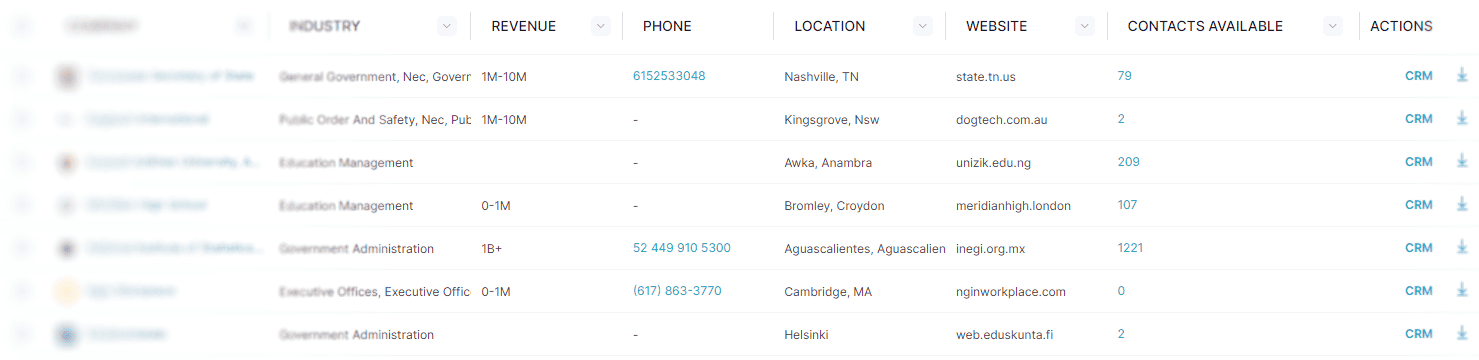Send Cambridge, MA company to CRM
Screen dimensions: 1479x360
[1418, 291]
